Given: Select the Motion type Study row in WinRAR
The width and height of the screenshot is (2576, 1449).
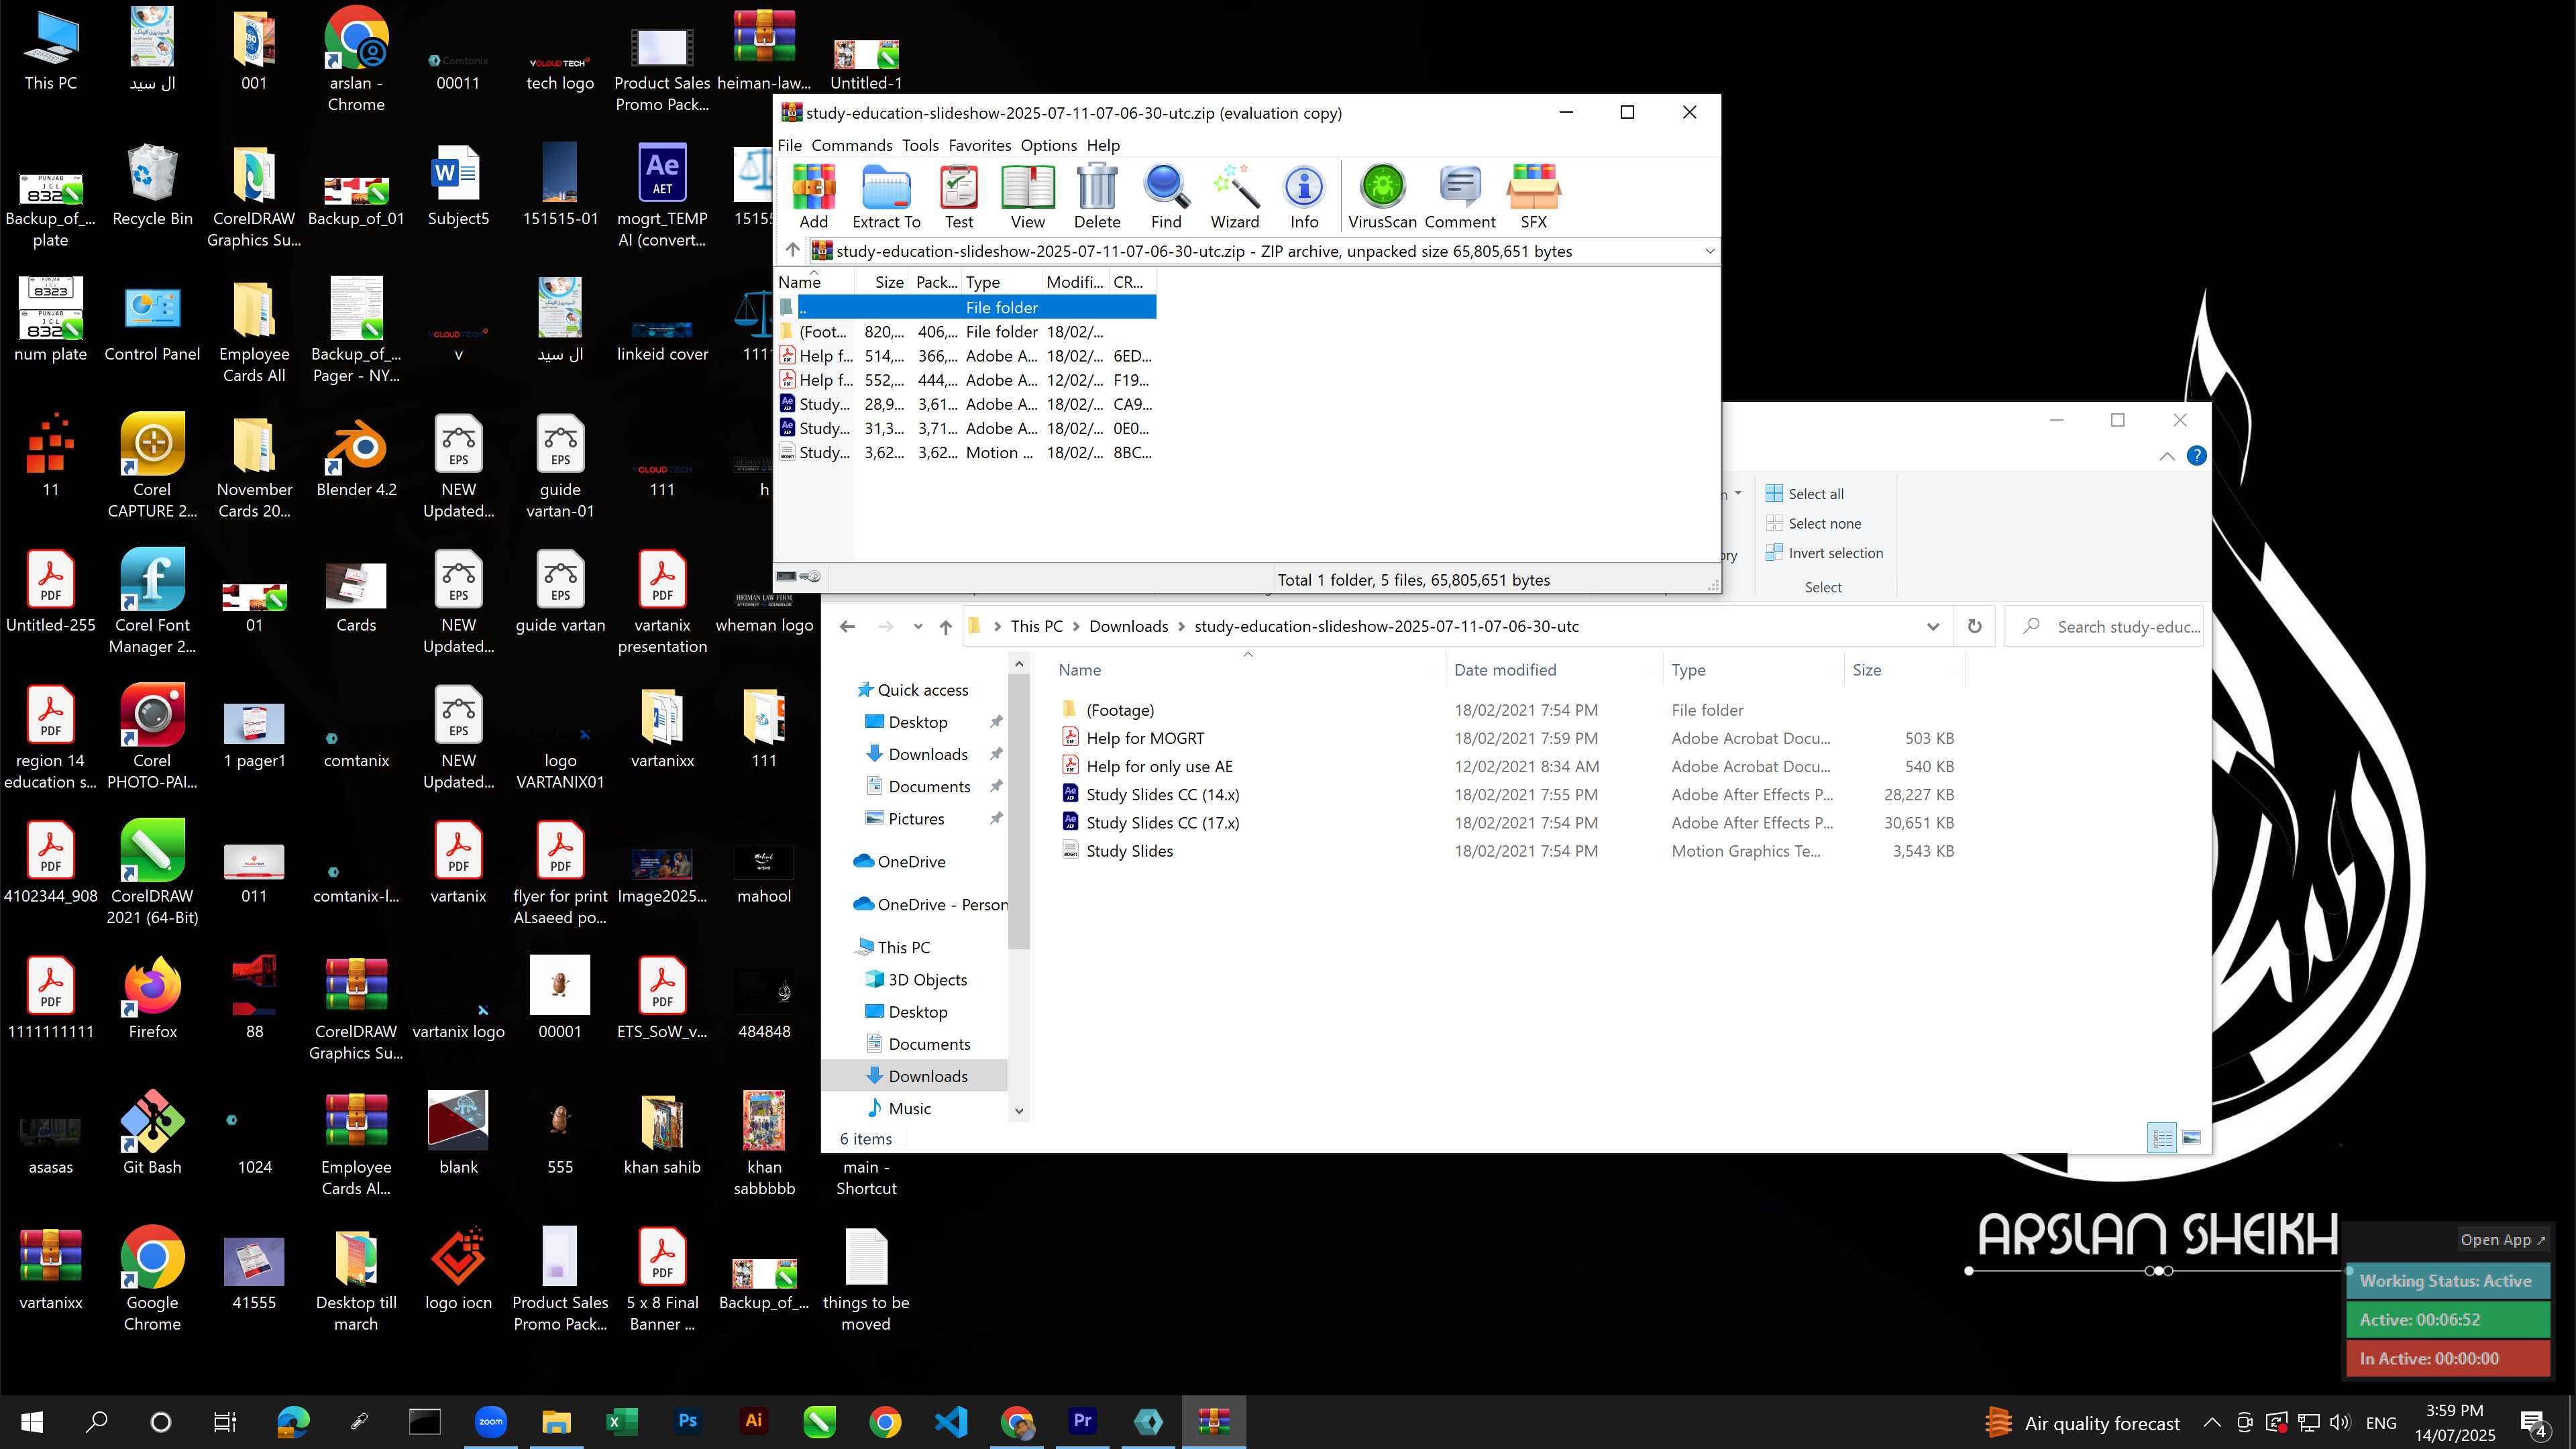Looking at the screenshot, I should (966, 453).
